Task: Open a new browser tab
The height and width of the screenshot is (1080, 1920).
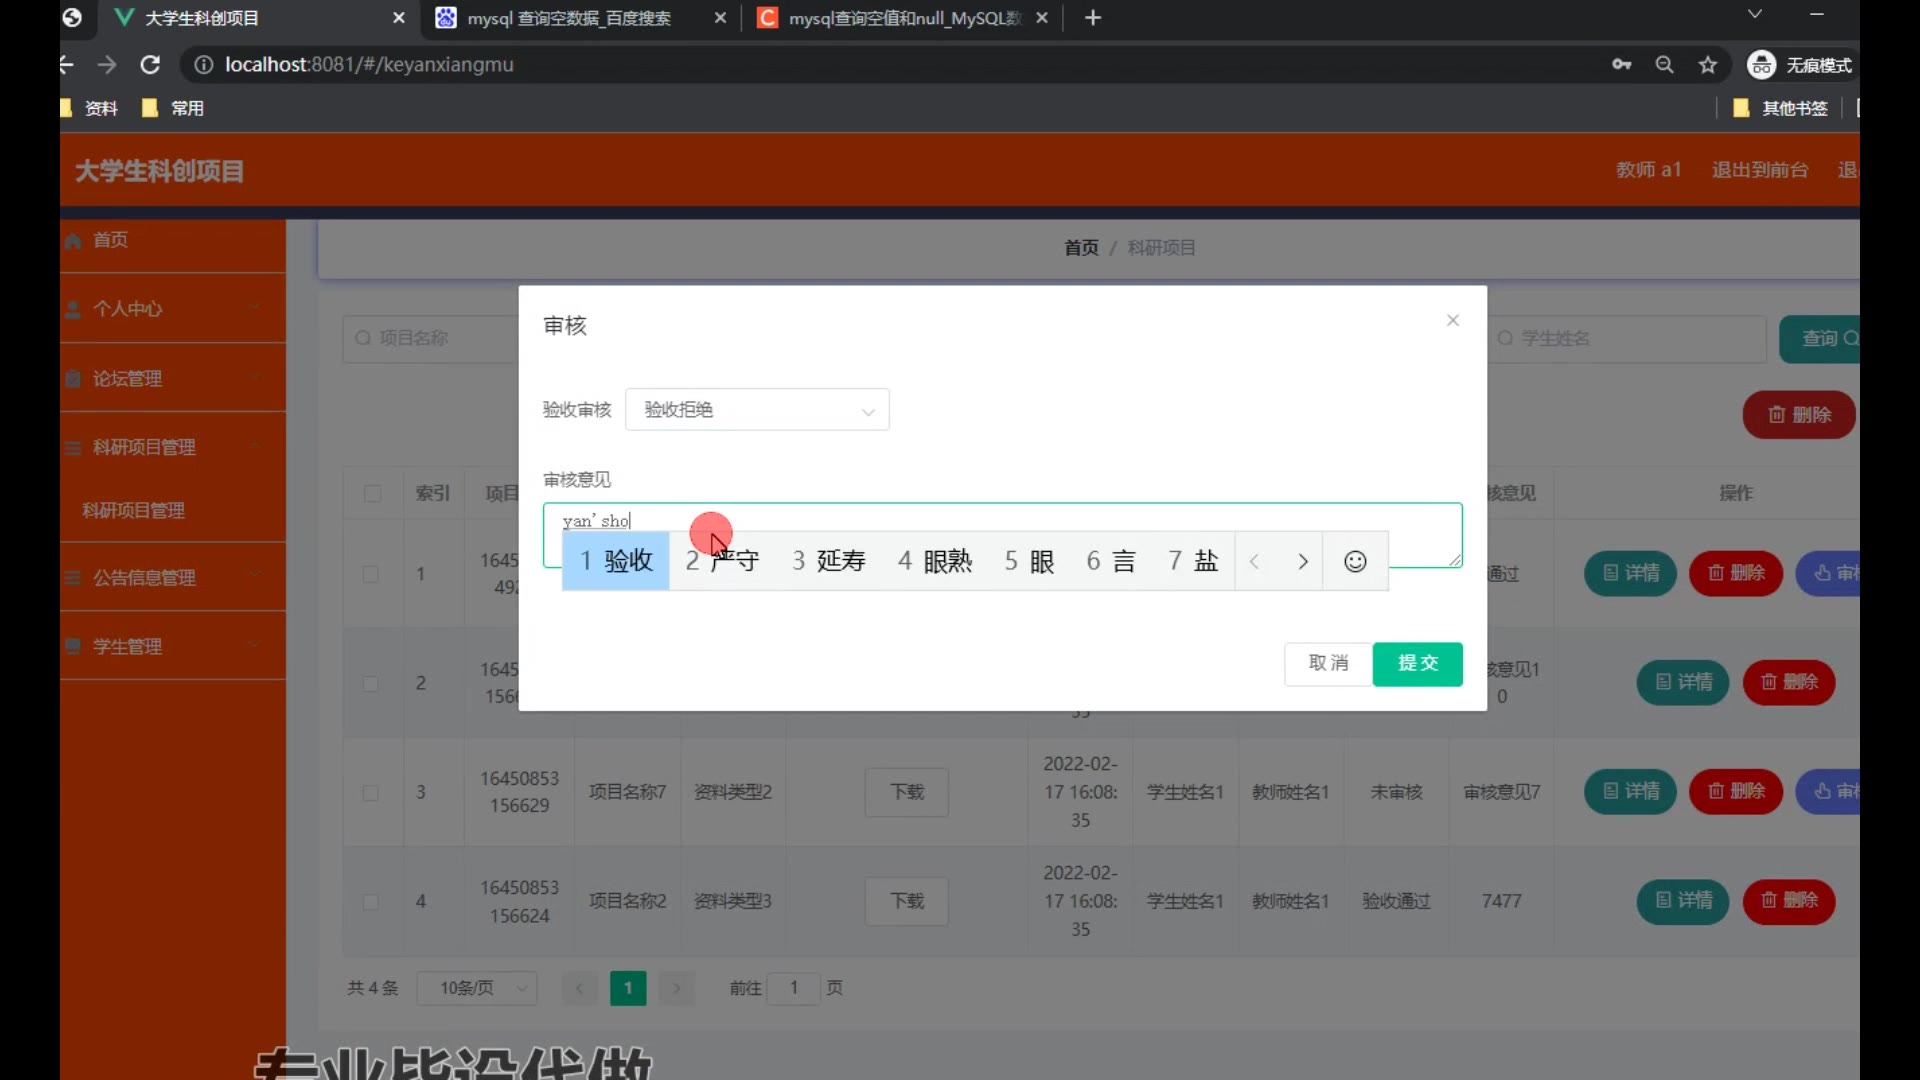Action: click(x=1093, y=18)
